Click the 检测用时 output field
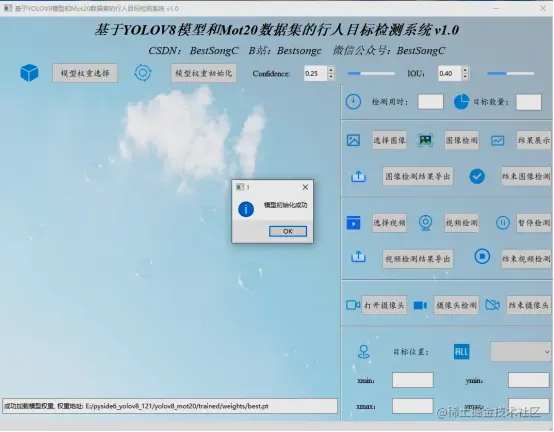The width and height of the screenshot is (554, 432). tap(430, 102)
